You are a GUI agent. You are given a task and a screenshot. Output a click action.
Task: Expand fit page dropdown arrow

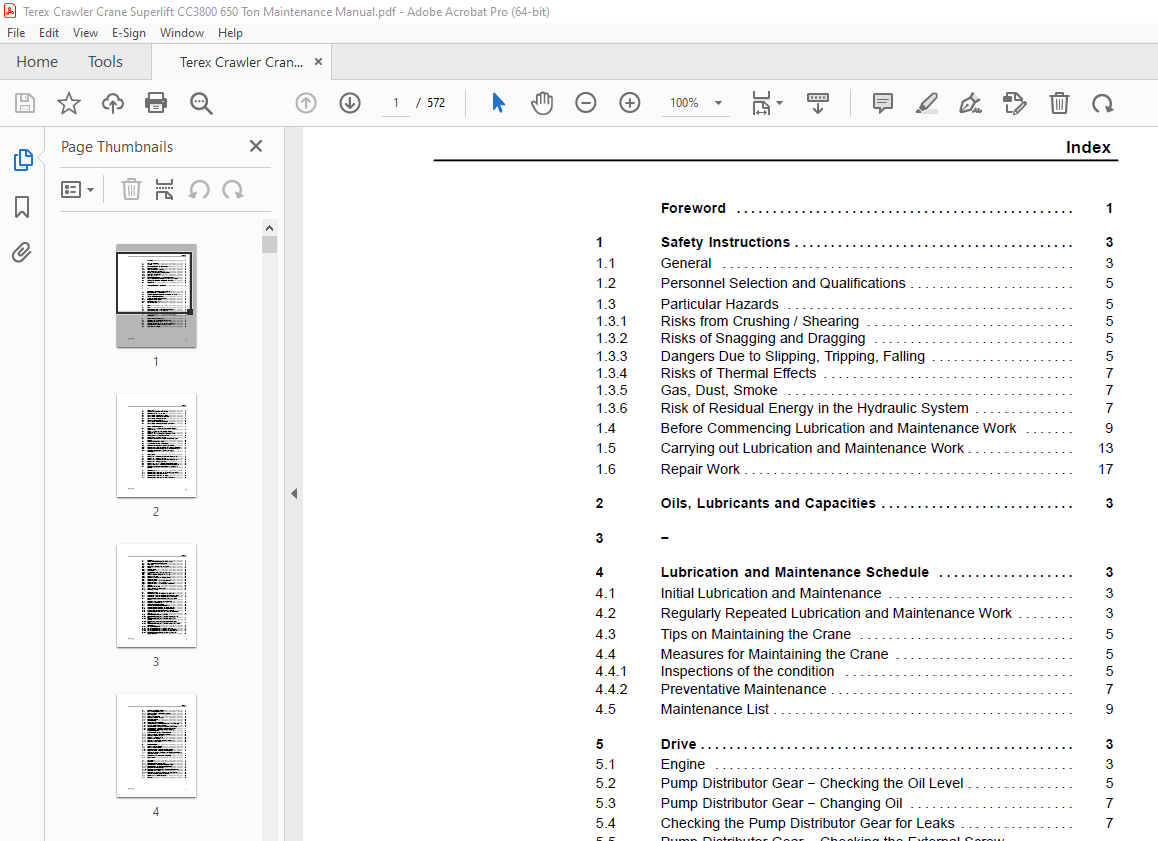point(780,103)
